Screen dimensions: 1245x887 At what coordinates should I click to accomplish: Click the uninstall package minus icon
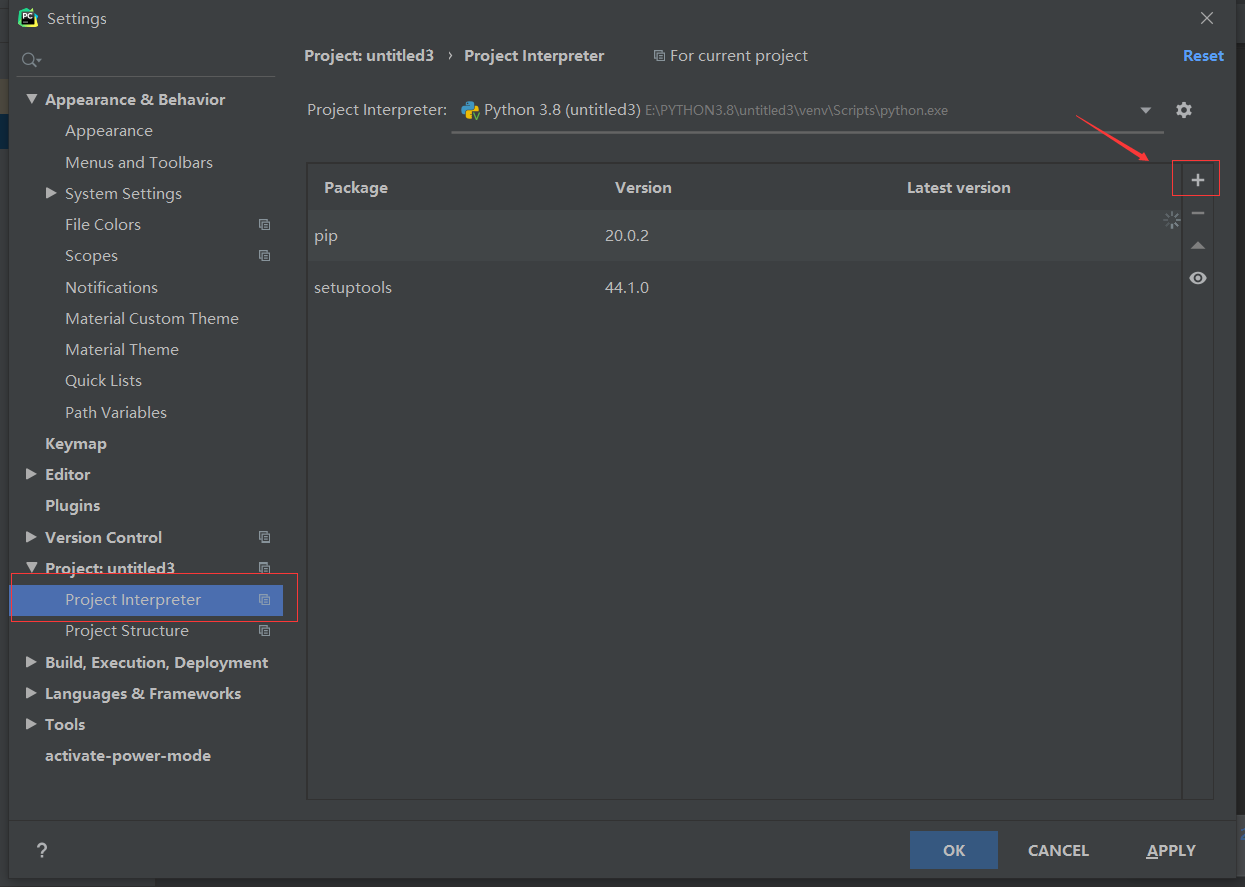[1197, 213]
